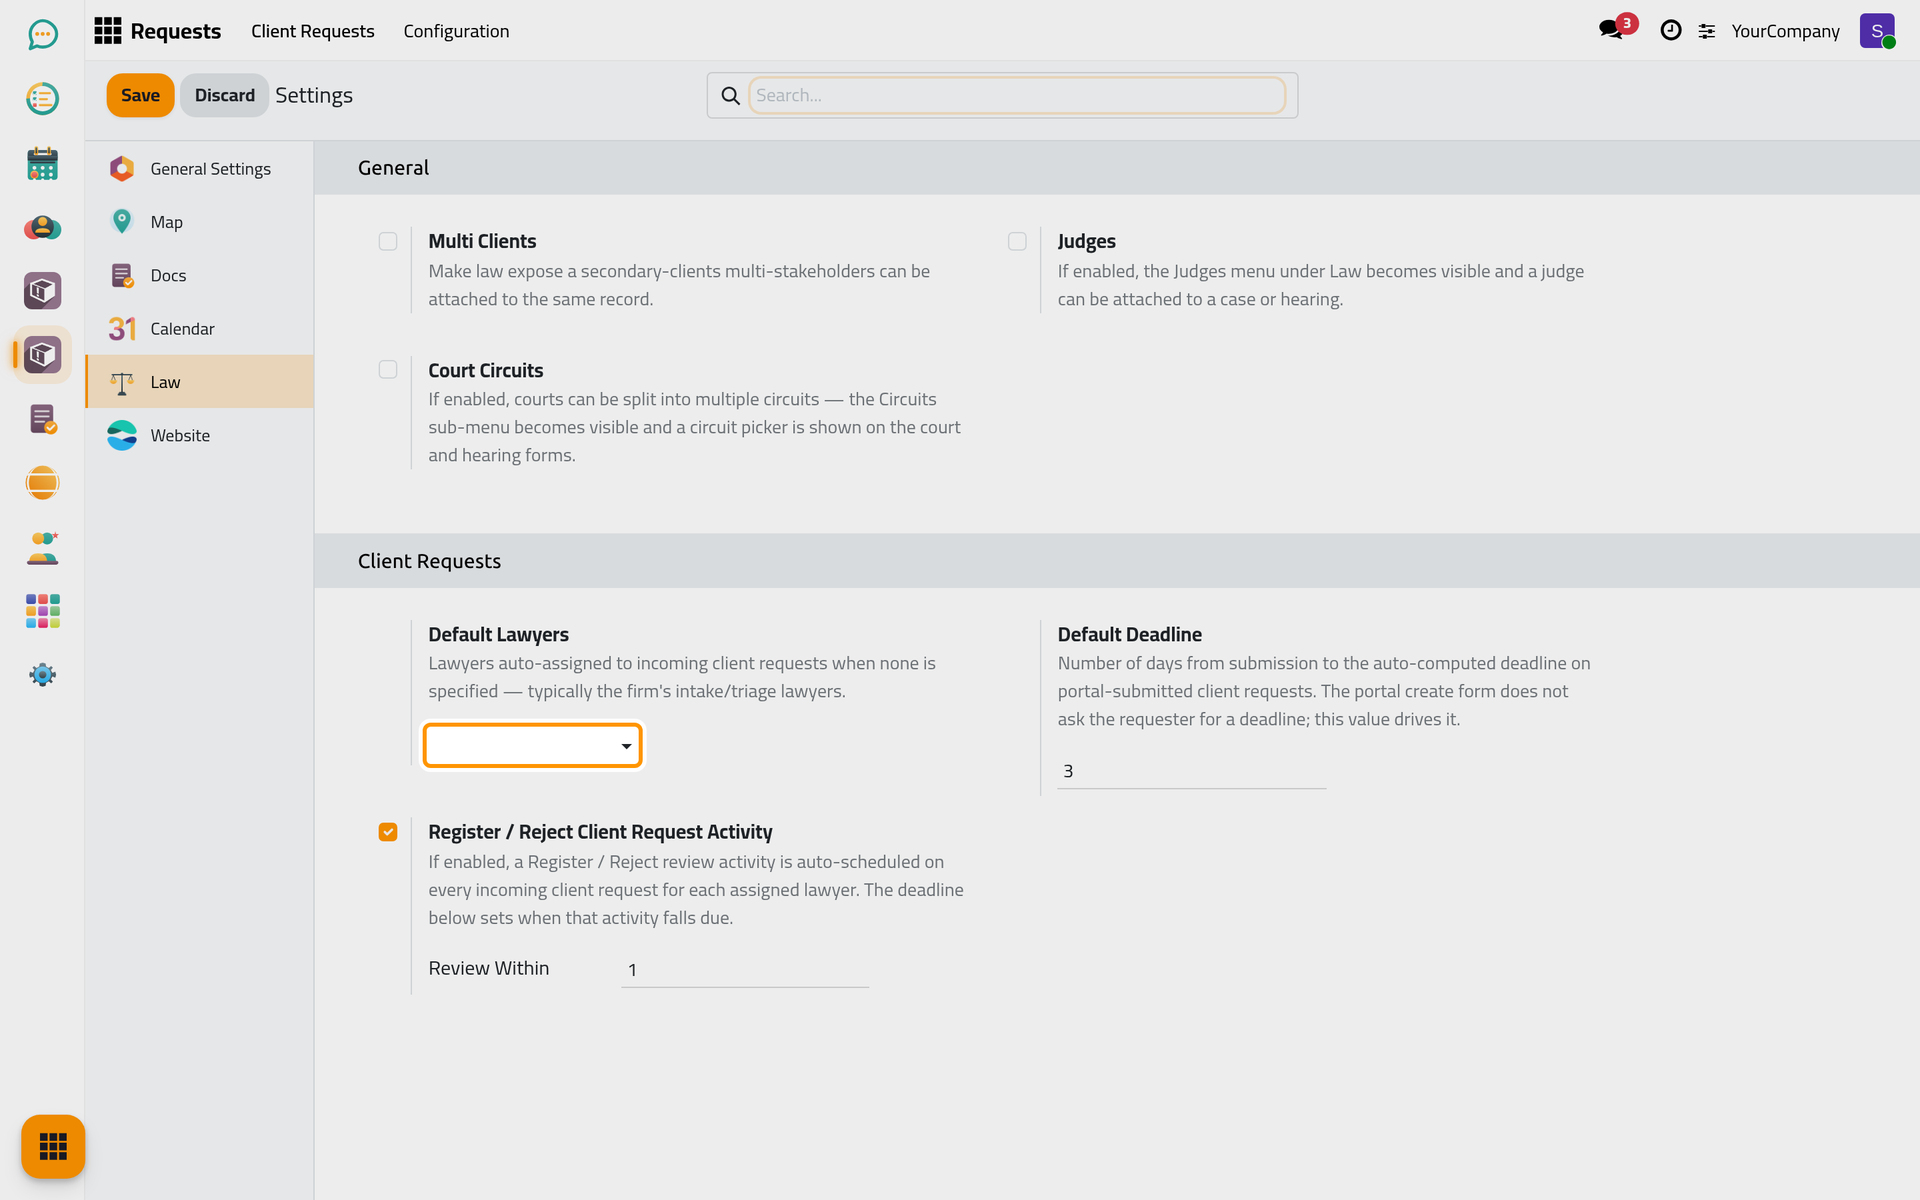Focus the Search settings field

click(x=1017, y=95)
